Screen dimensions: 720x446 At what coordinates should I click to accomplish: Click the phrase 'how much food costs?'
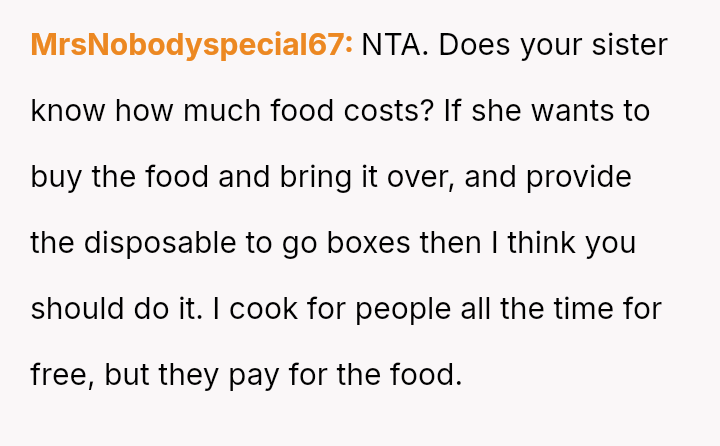pyautogui.click(x=265, y=111)
